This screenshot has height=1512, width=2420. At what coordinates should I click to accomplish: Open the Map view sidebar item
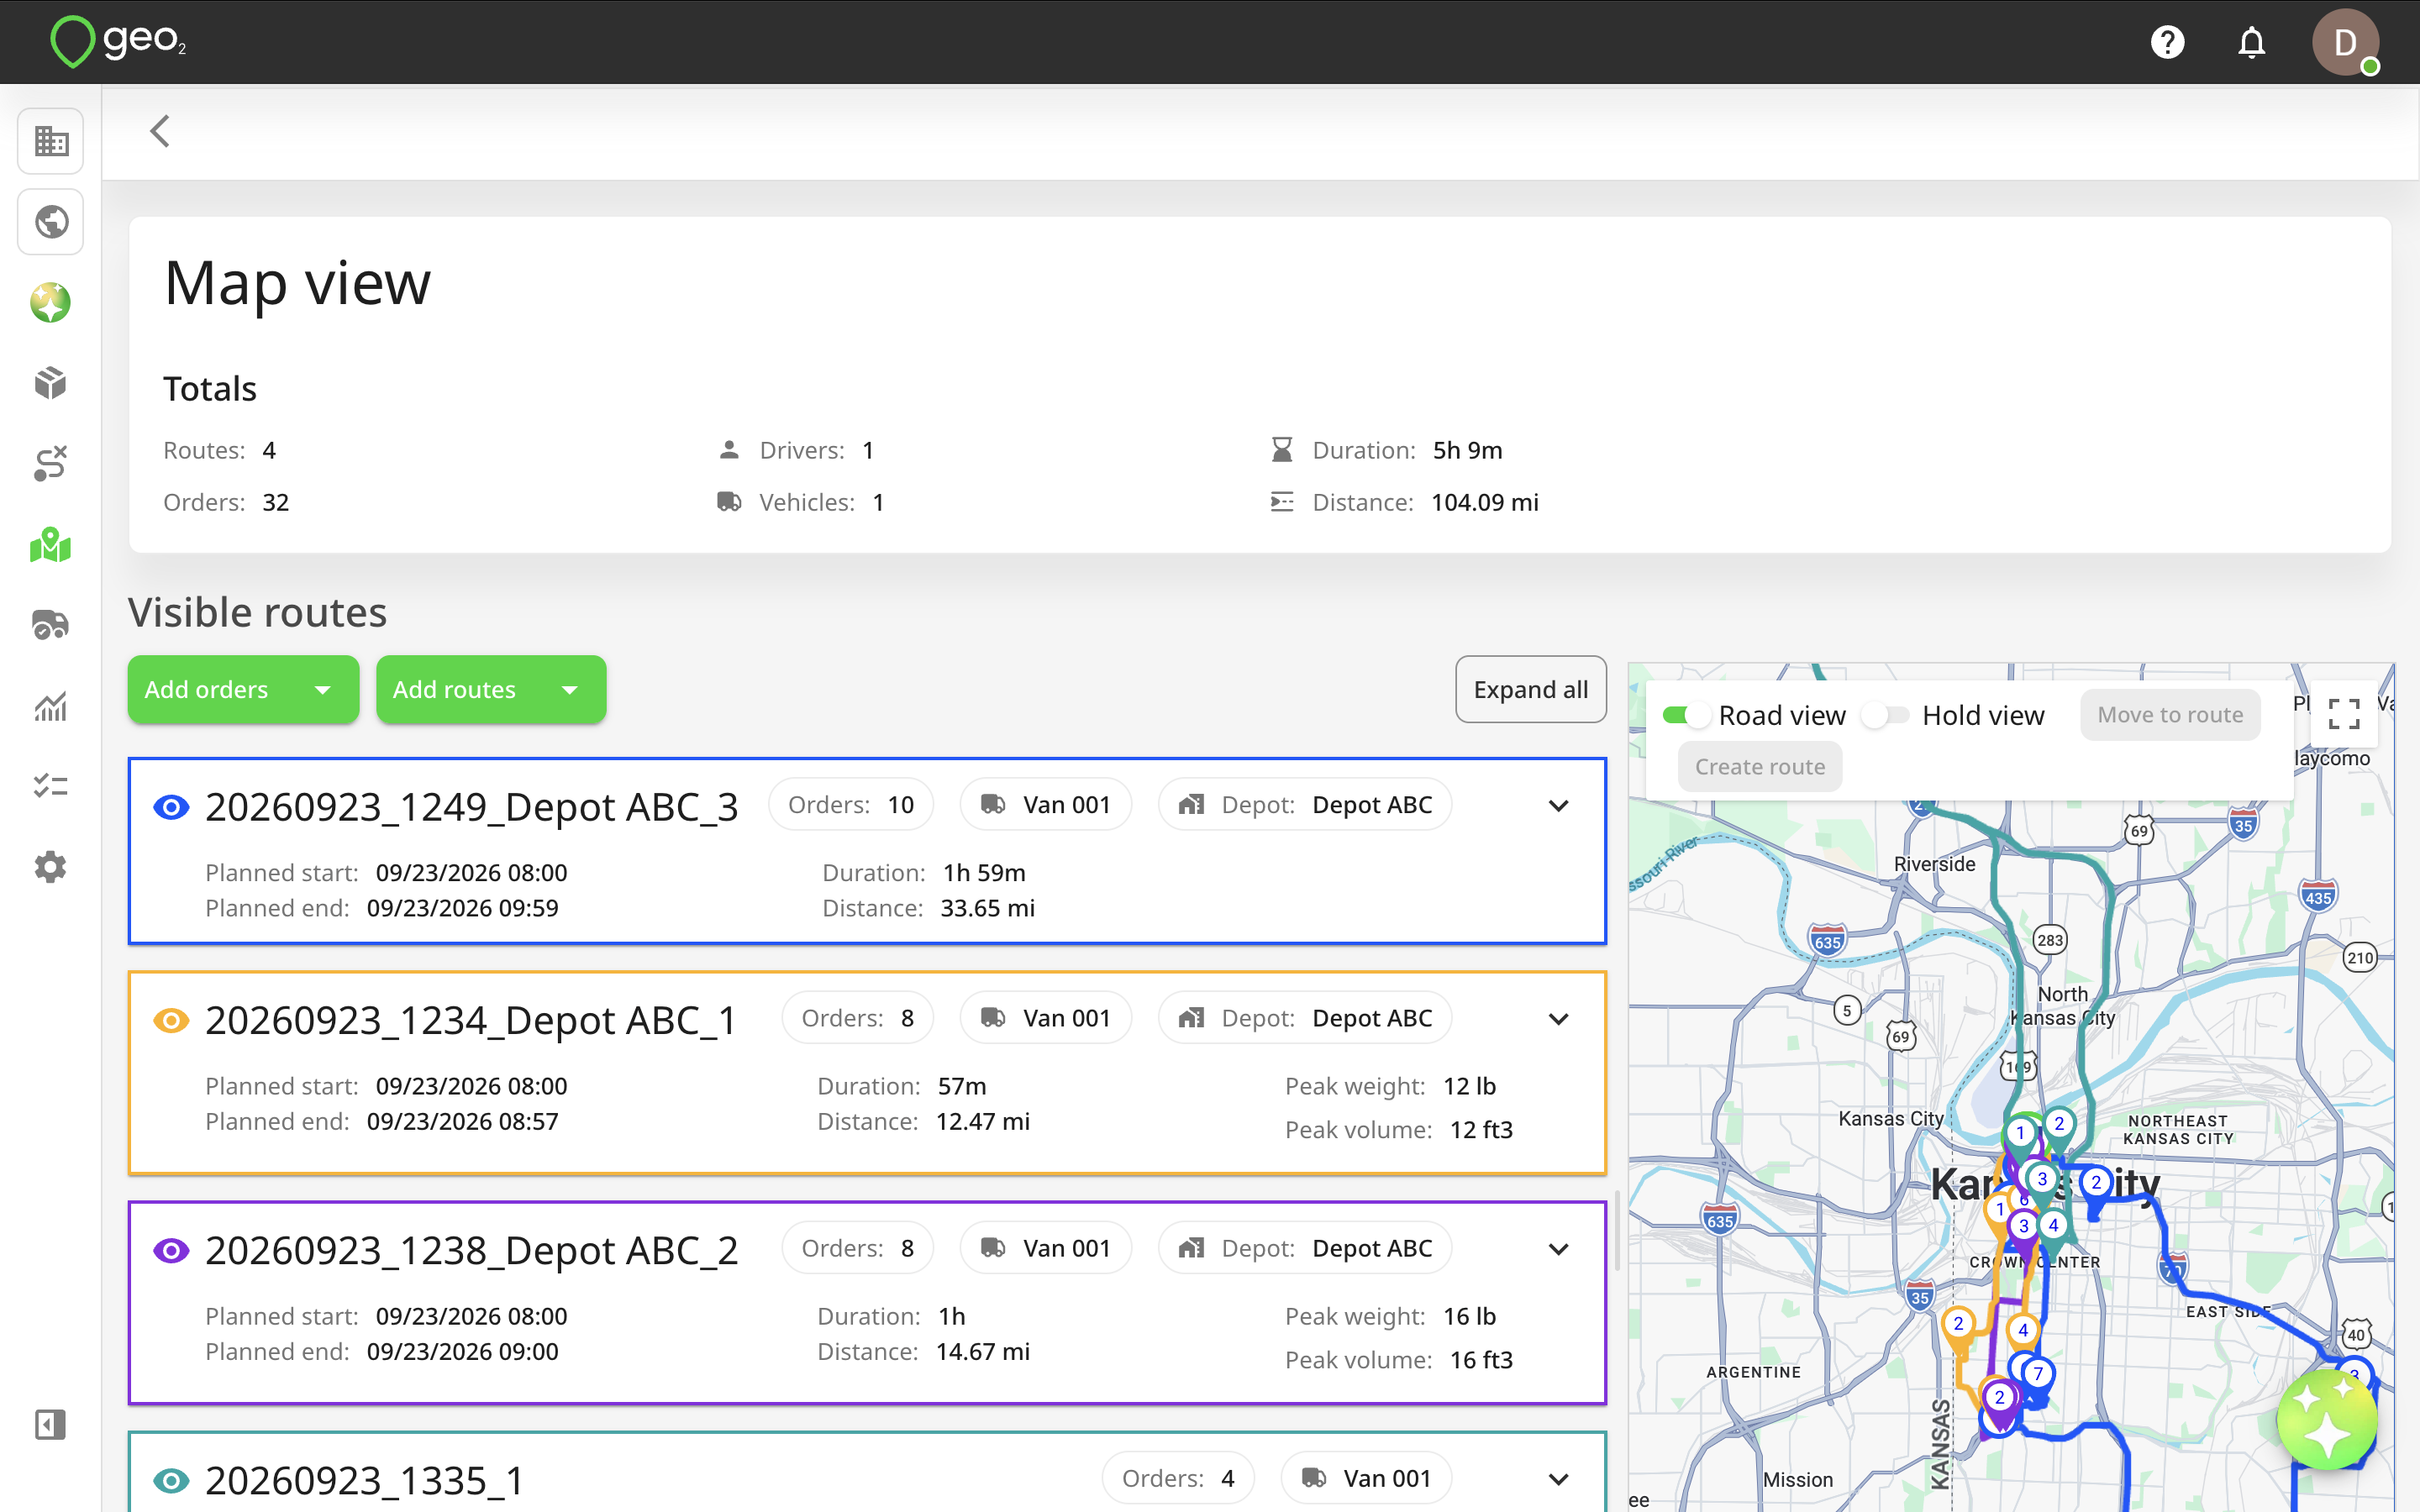[51, 545]
